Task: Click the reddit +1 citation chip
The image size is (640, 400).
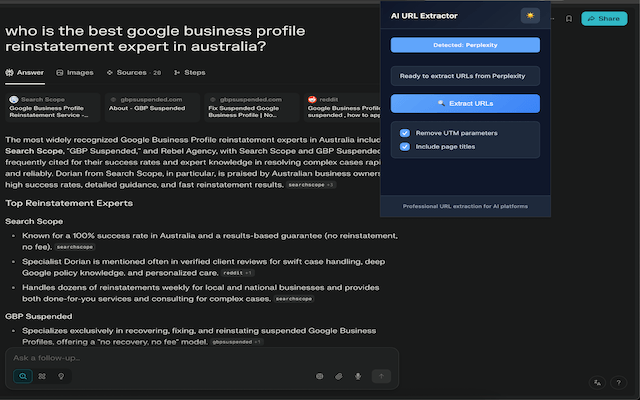Action: pos(238,273)
